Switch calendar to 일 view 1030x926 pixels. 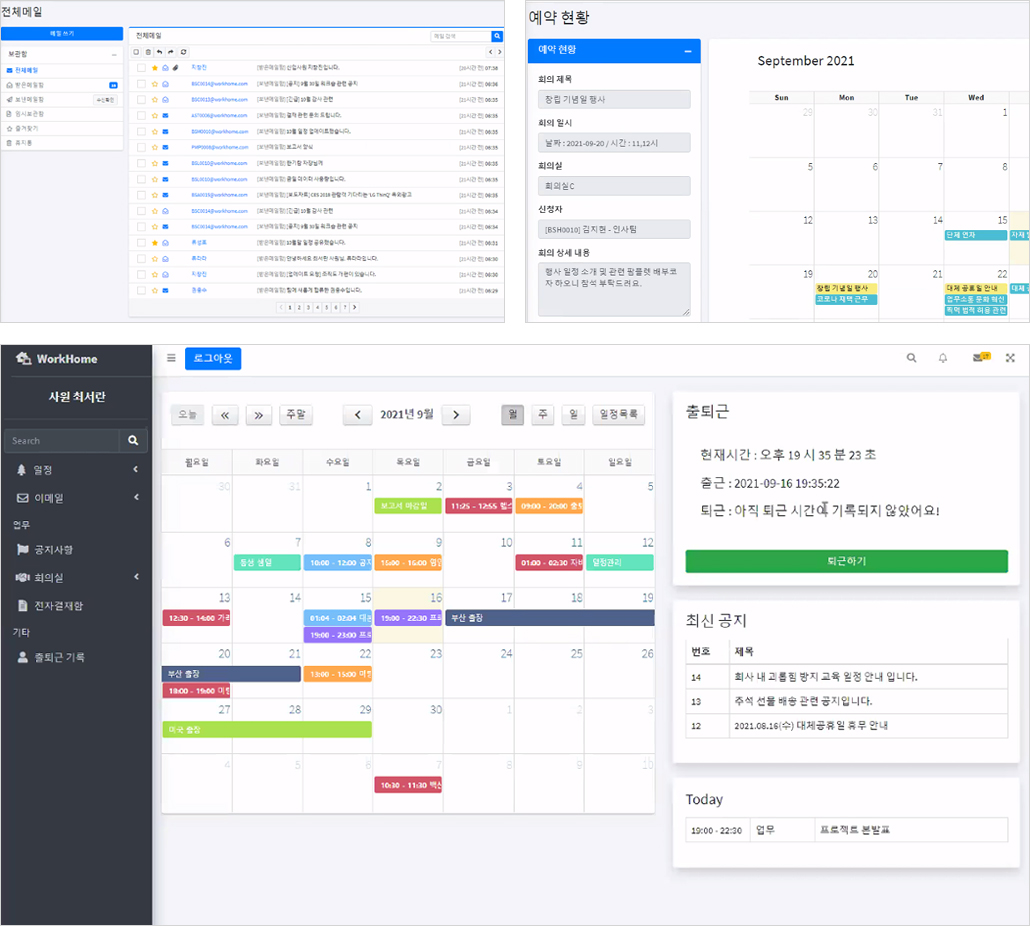click(x=573, y=414)
